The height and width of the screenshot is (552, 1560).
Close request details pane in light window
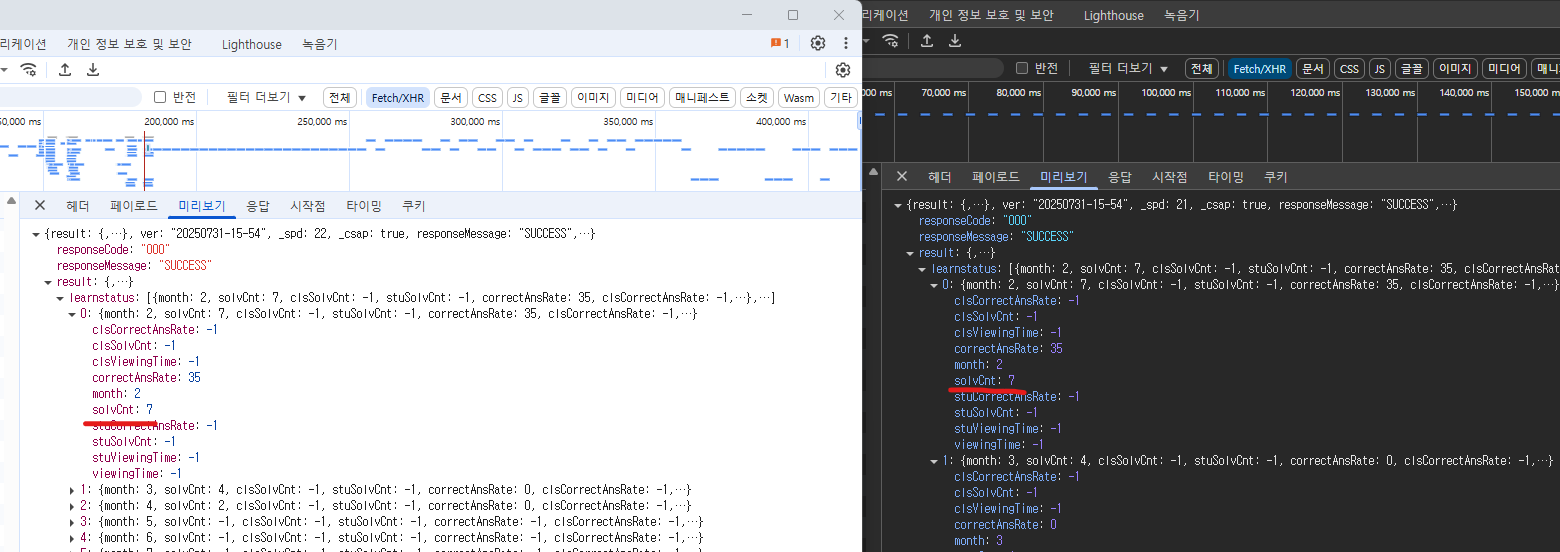pos(40,205)
